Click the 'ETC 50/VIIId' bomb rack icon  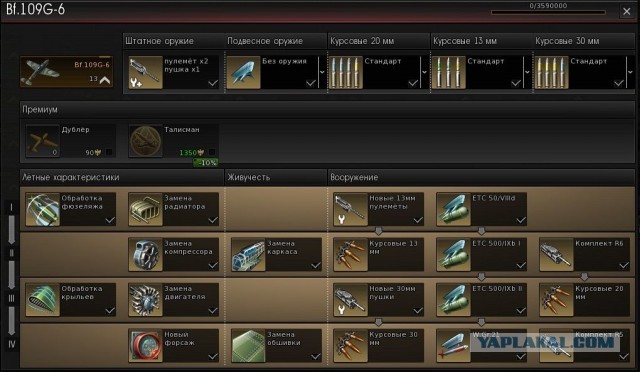(453, 210)
